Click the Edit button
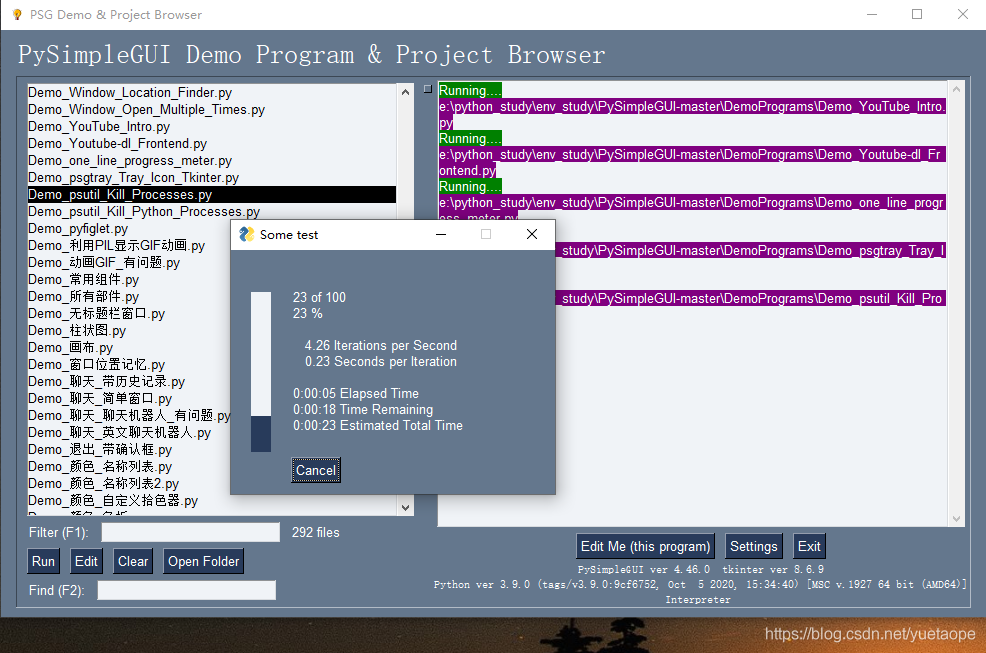Viewport: 986px width, 653px height. pos(86,561)
